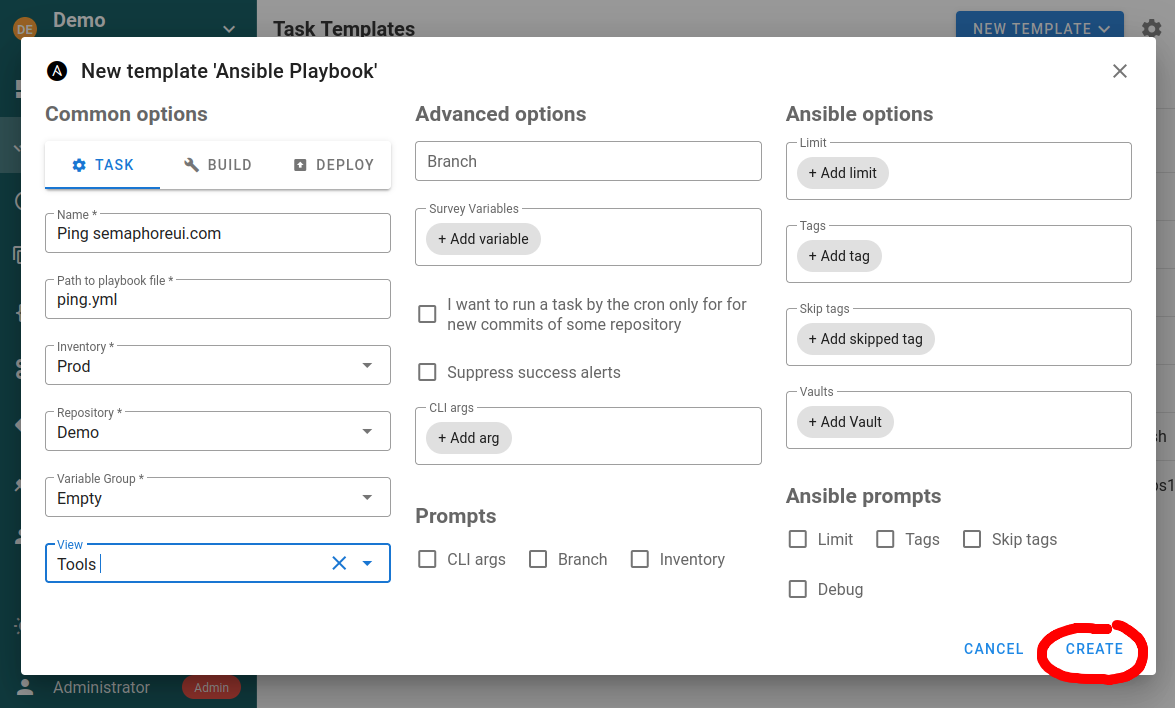
Task: Click the DE project avatar icon
Action: (x=24, y=29)
